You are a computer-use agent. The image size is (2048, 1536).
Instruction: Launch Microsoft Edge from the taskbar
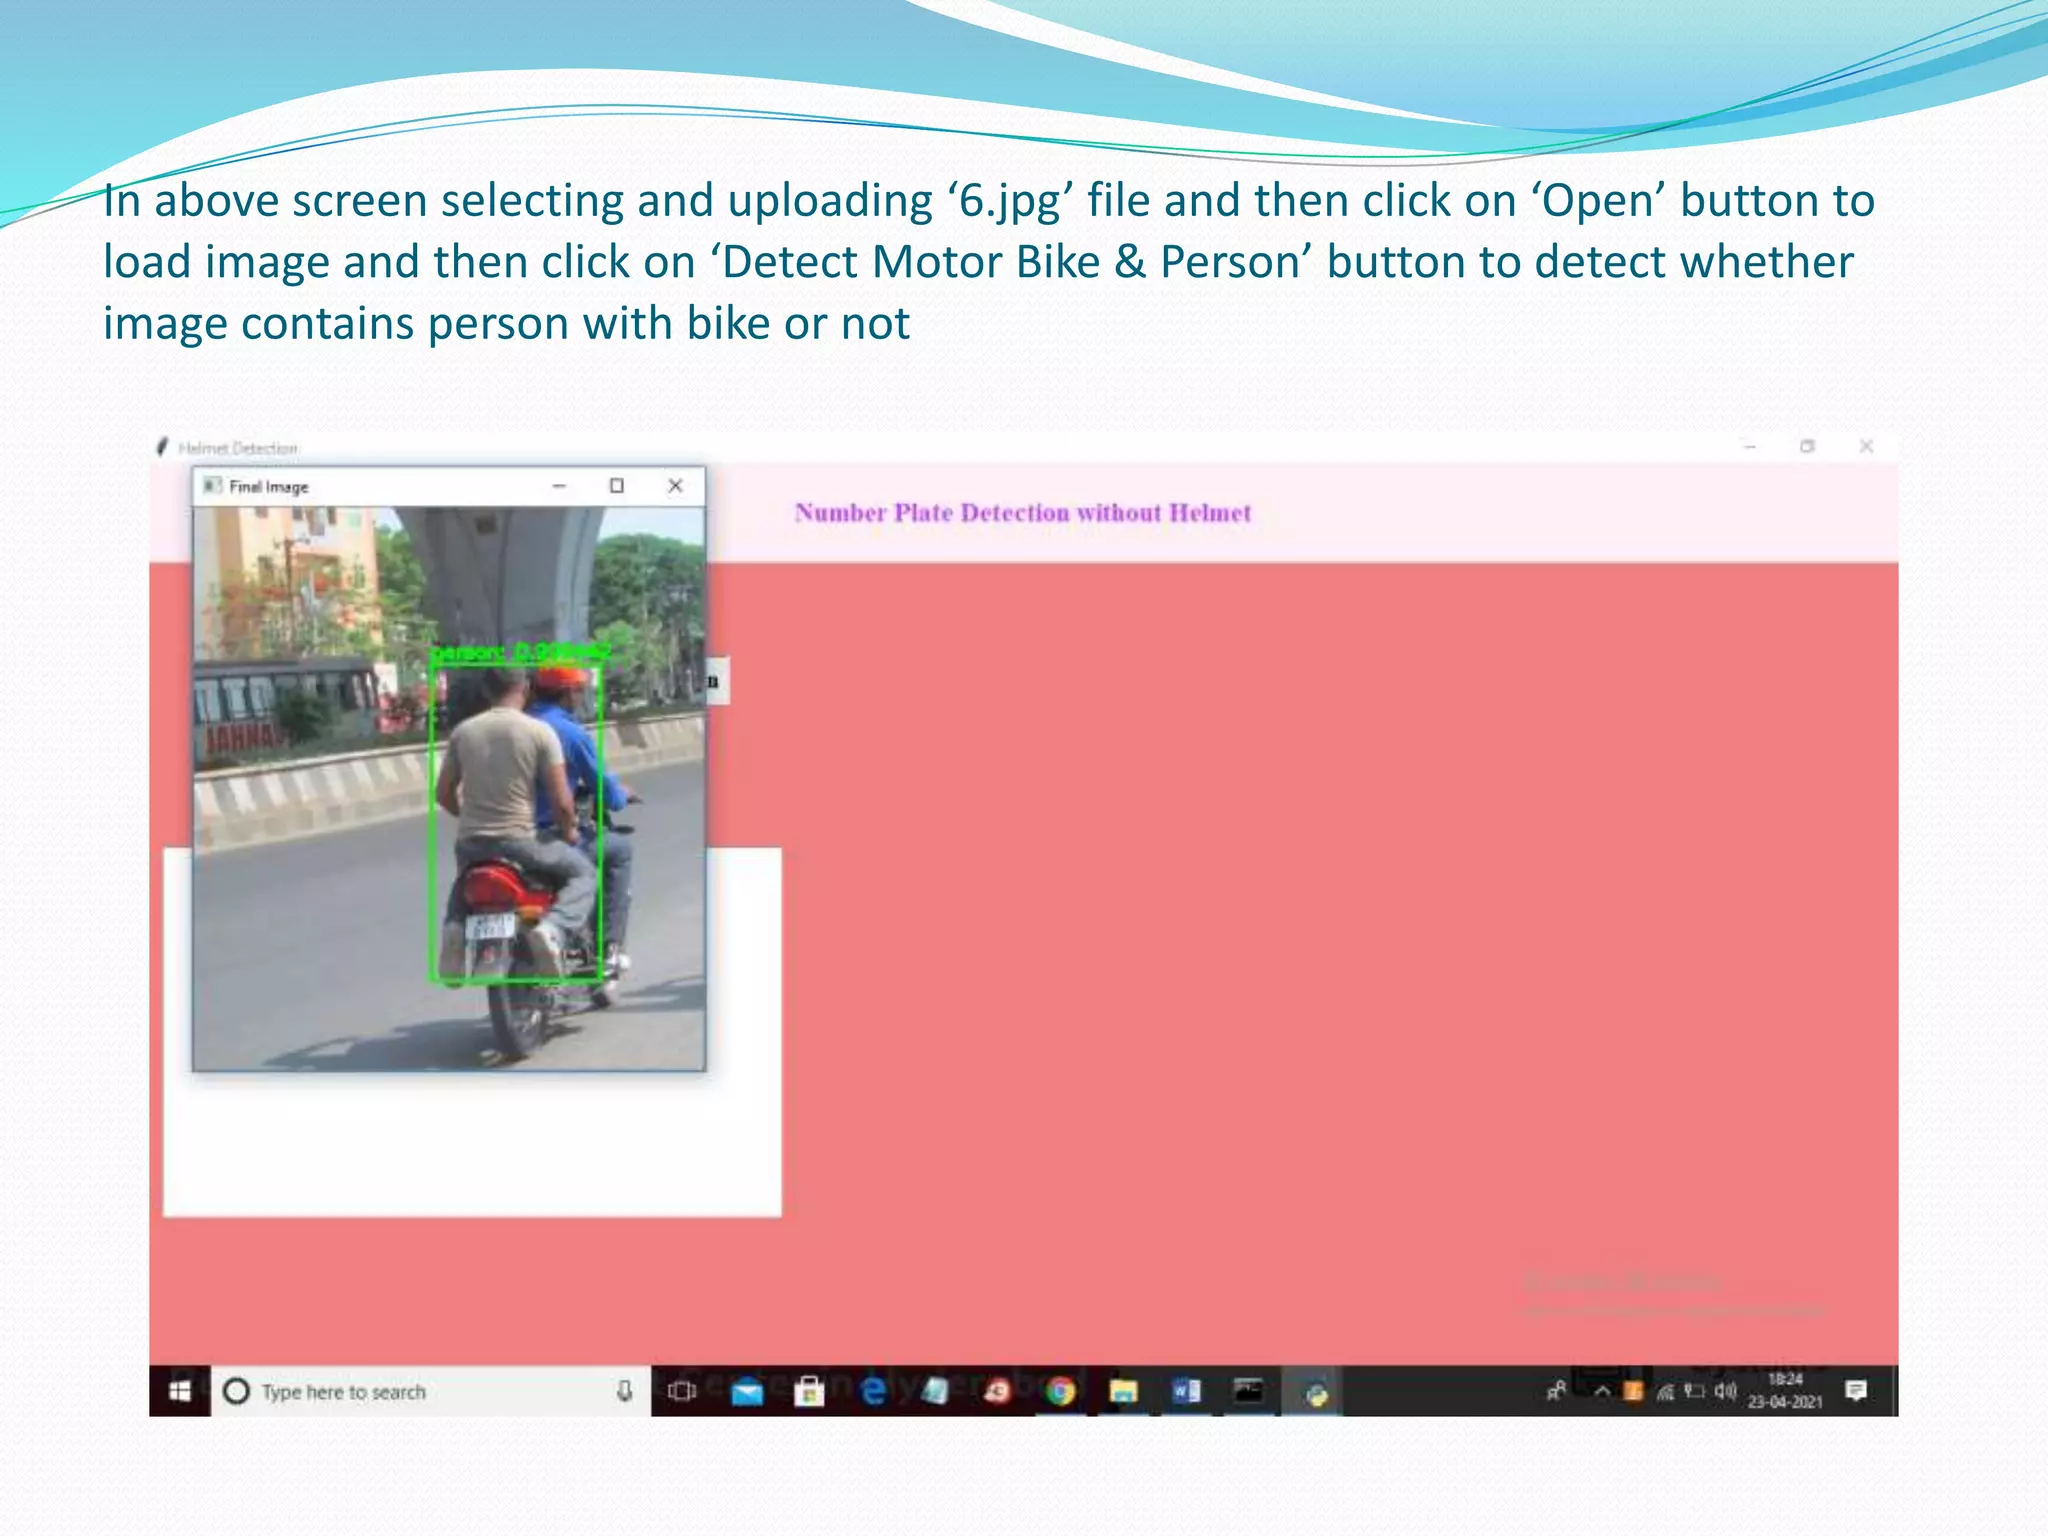point(872,1391)
